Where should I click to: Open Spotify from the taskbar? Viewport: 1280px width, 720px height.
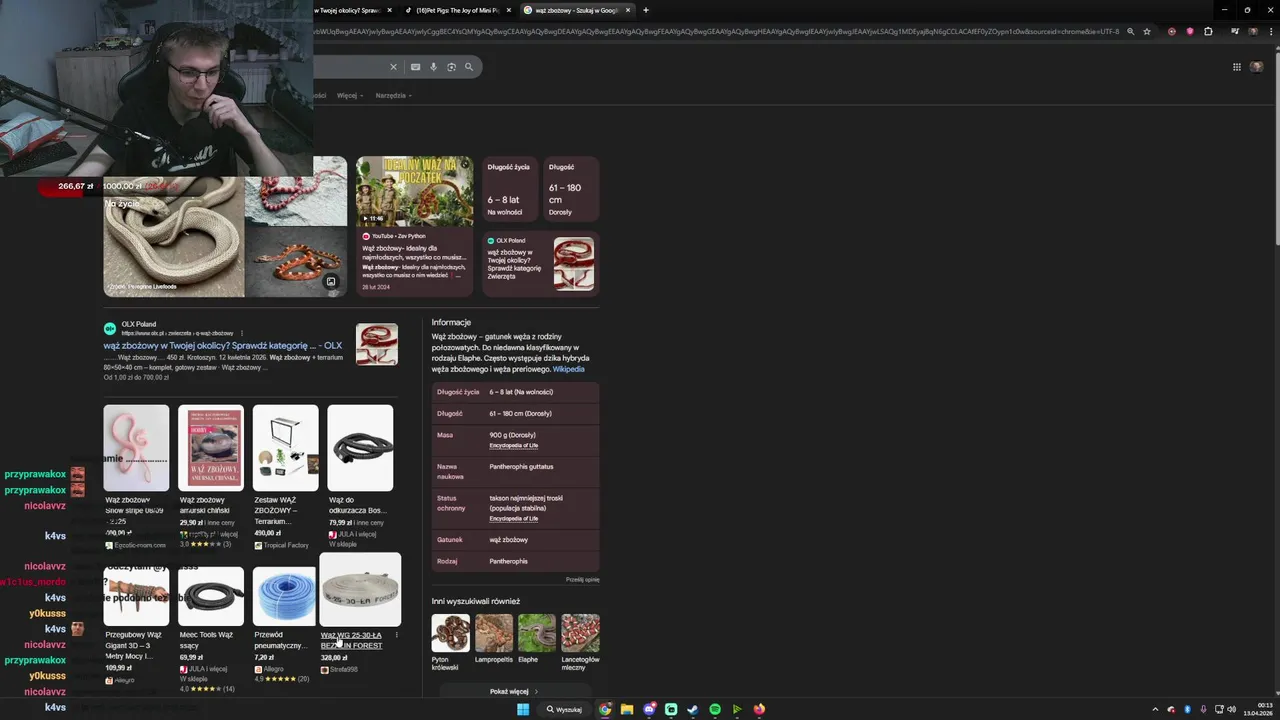click(x=715, y=709)
